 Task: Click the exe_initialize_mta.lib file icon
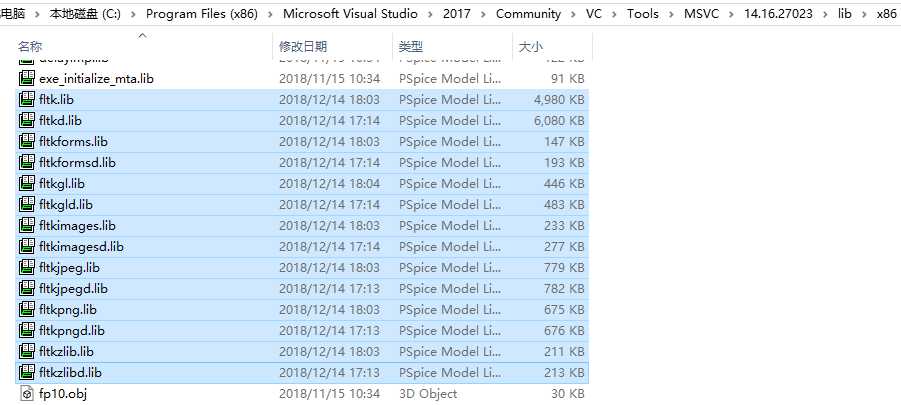point(27,78)
